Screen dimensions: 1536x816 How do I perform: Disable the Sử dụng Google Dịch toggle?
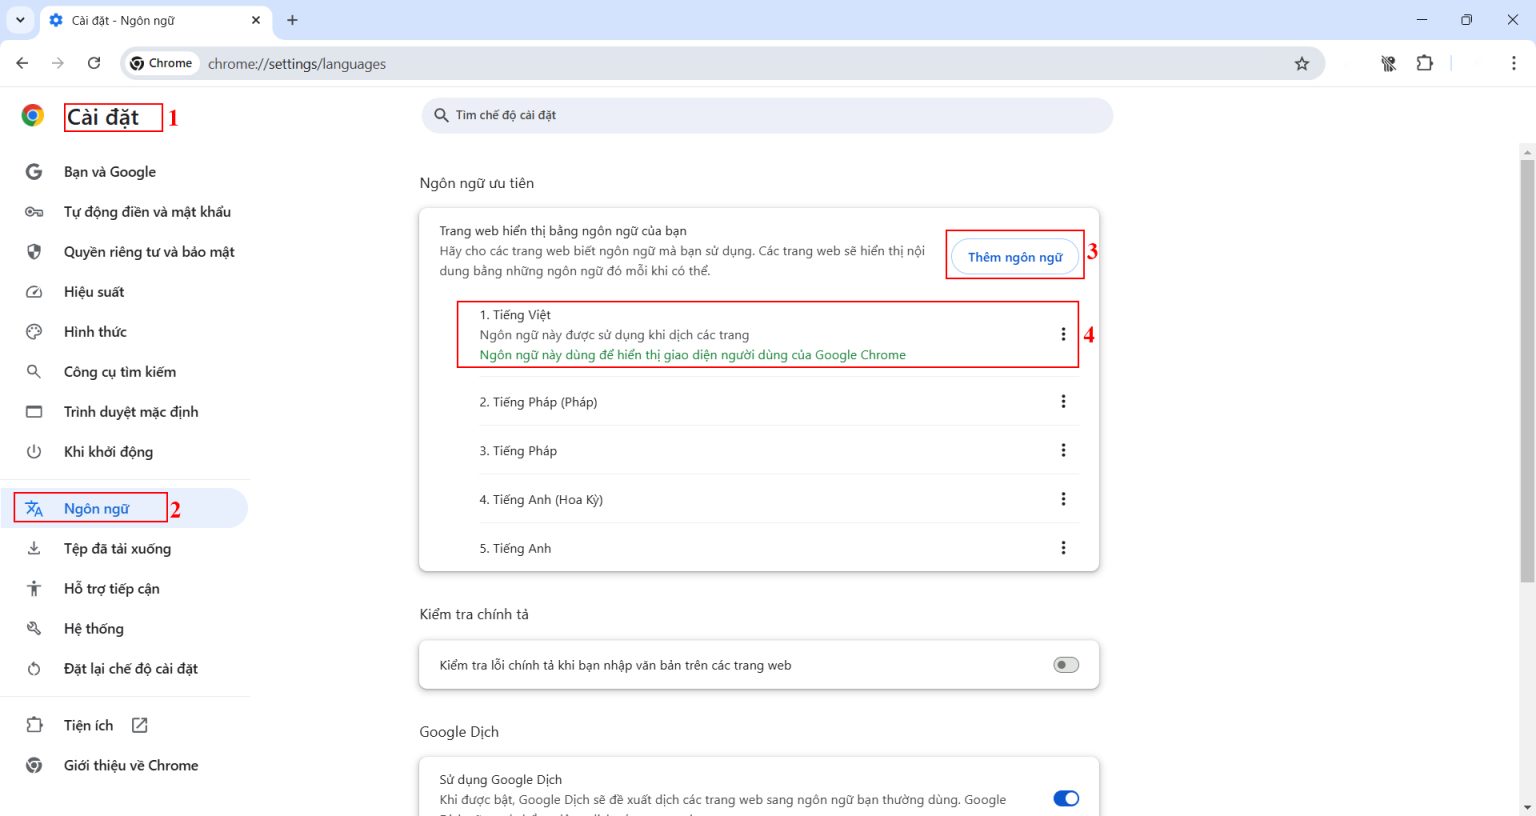1065,798
